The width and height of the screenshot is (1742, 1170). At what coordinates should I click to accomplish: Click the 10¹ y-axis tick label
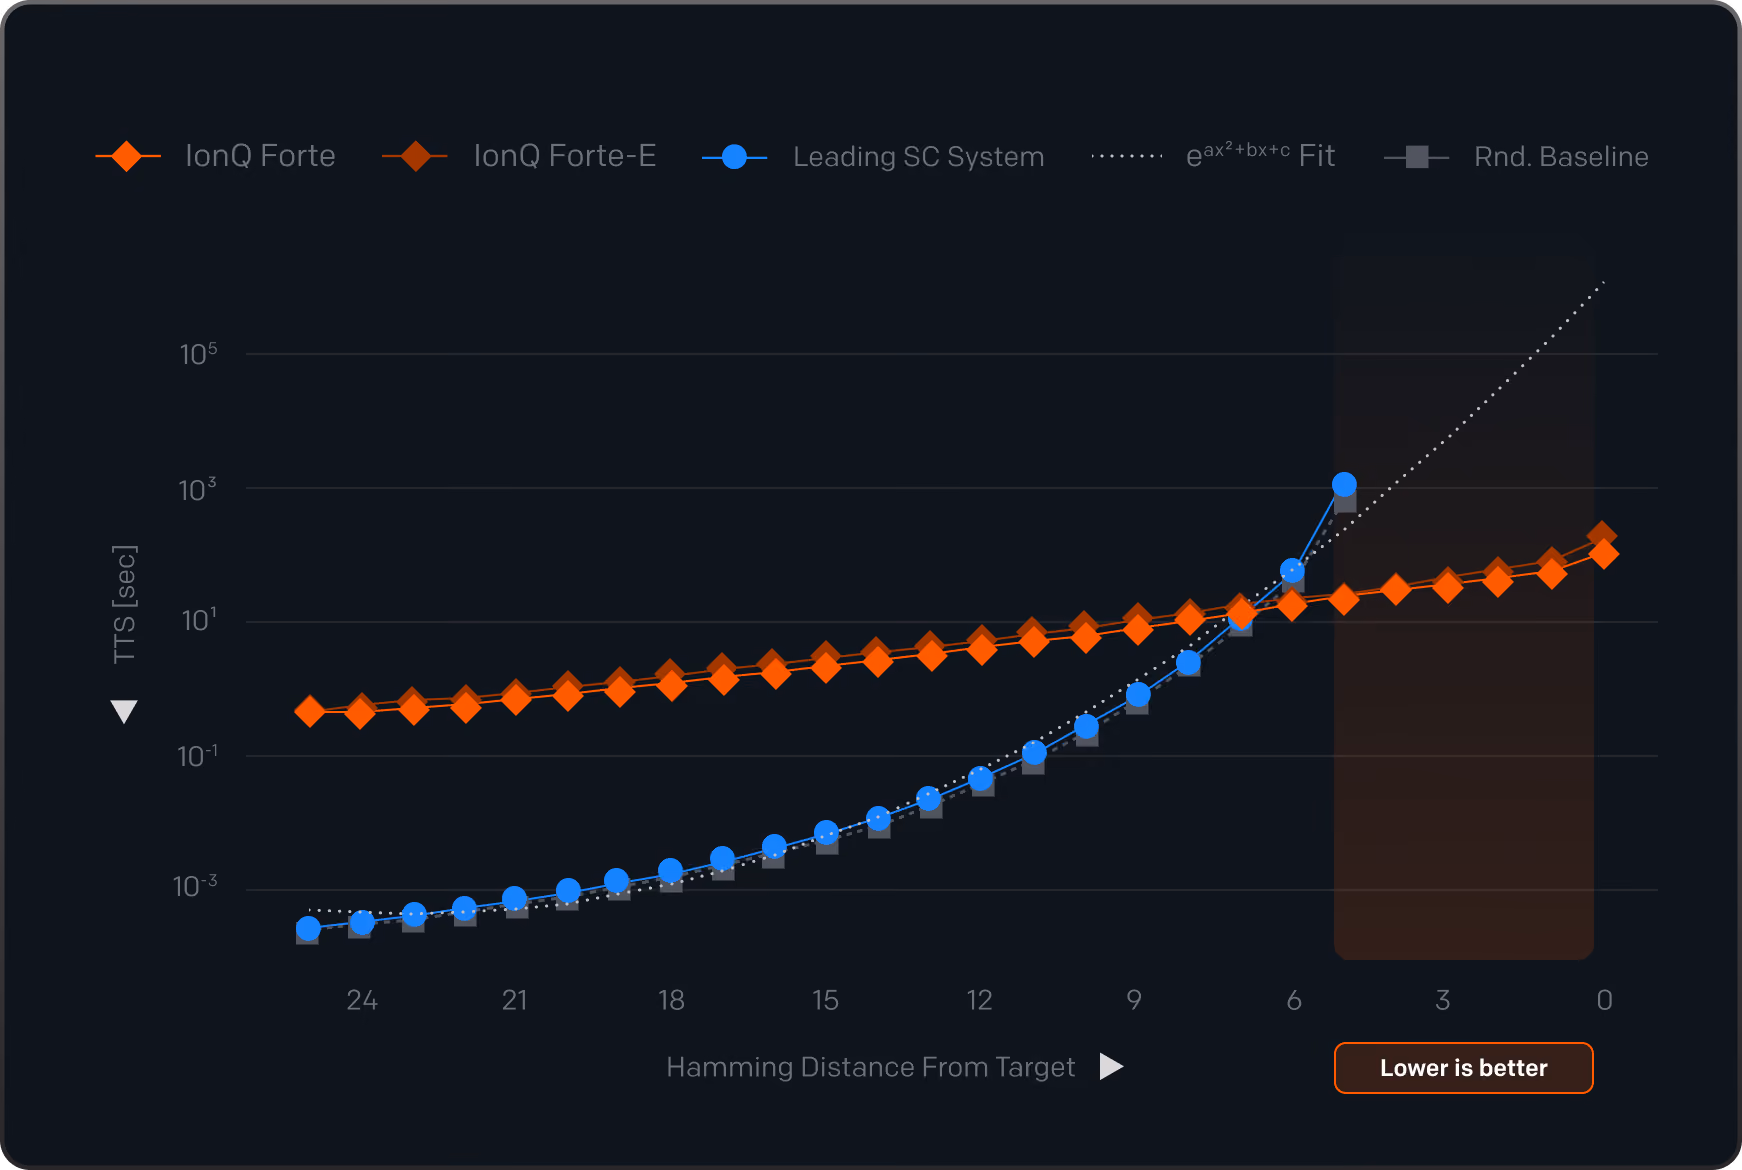tap(199, 621)
